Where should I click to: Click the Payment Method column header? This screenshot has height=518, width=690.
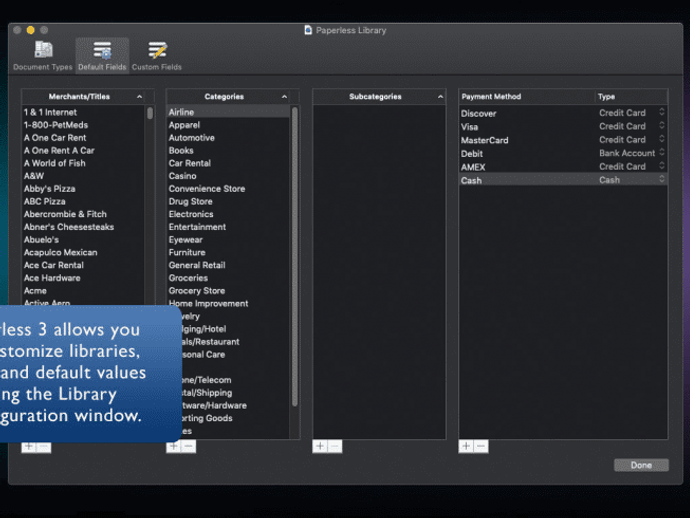[x=527, y=96]
